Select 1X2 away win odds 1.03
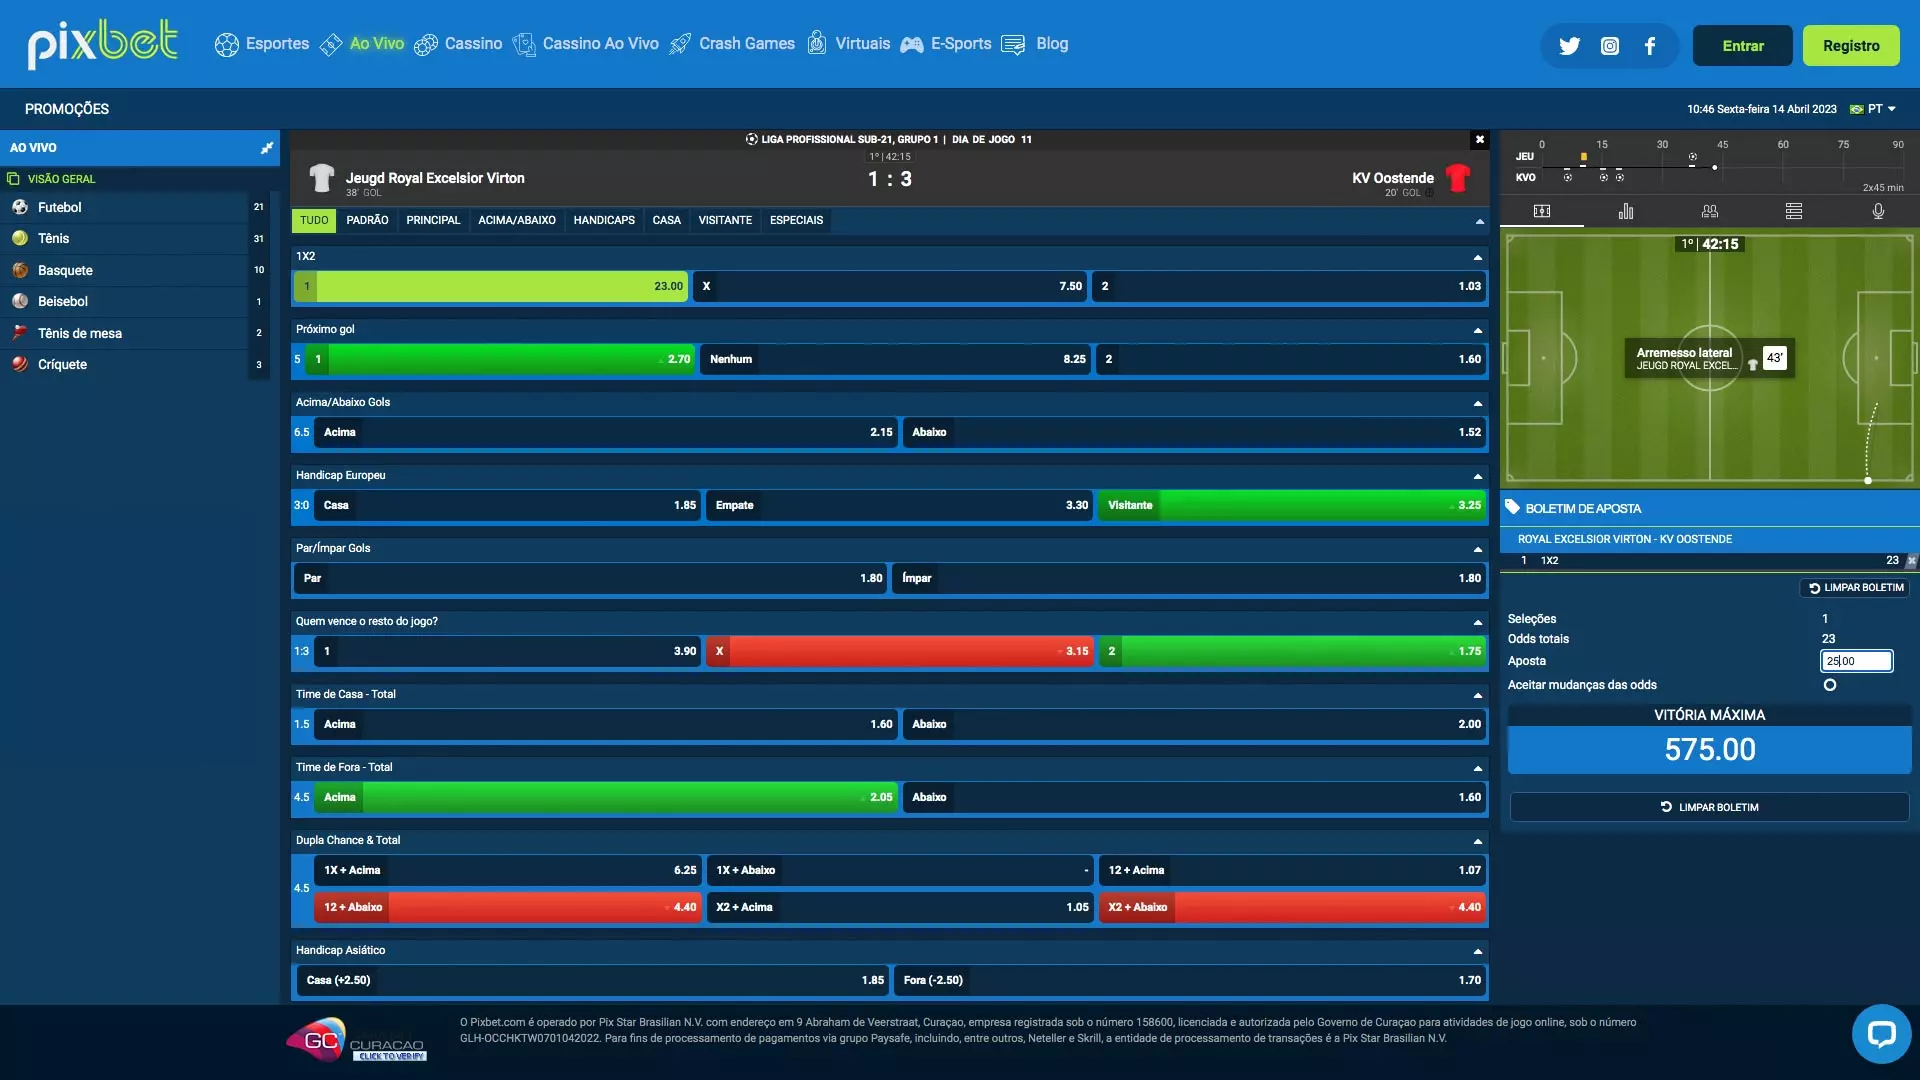 tap(1289, 286)
